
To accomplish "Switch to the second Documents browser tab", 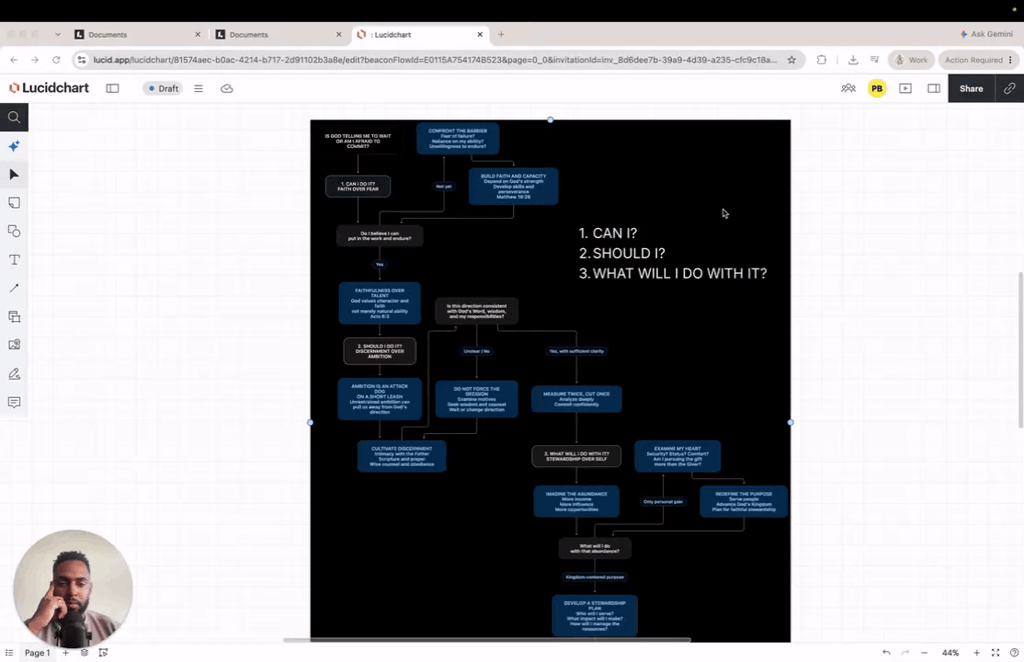I will pos(279,35).
